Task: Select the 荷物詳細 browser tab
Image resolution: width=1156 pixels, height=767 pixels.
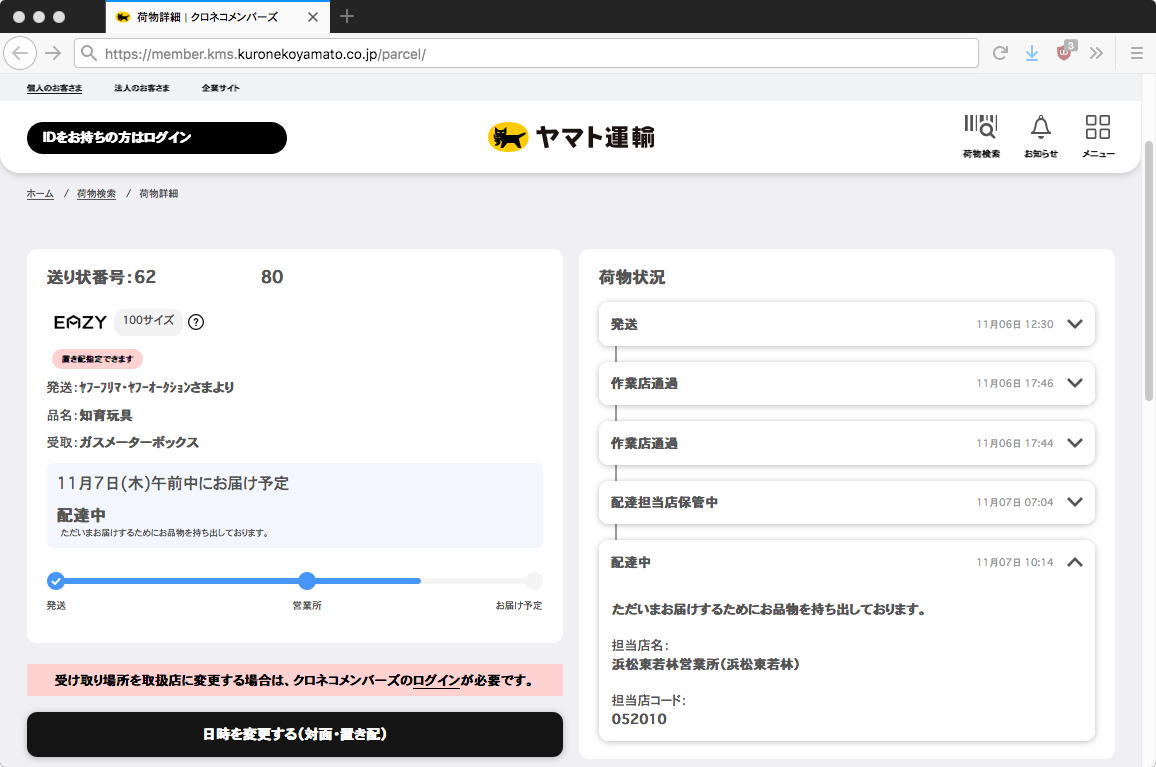Action: (217, 17)
